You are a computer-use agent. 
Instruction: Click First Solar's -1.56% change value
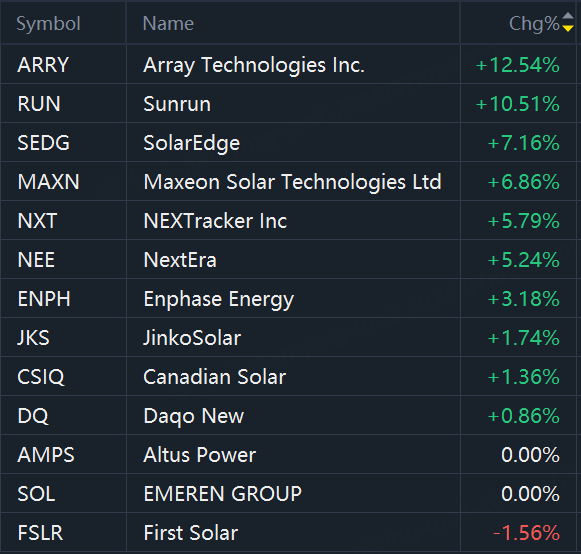click(526, 533)
